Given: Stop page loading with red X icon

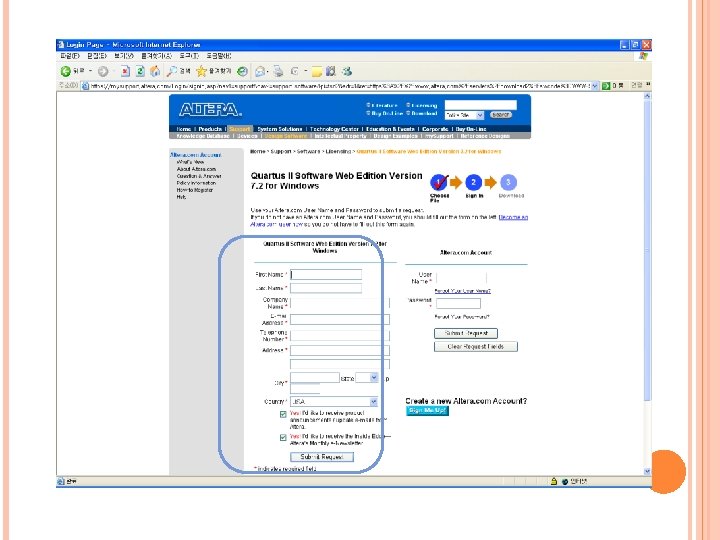Looking at the screenshot, I should (x=125, y=71).
